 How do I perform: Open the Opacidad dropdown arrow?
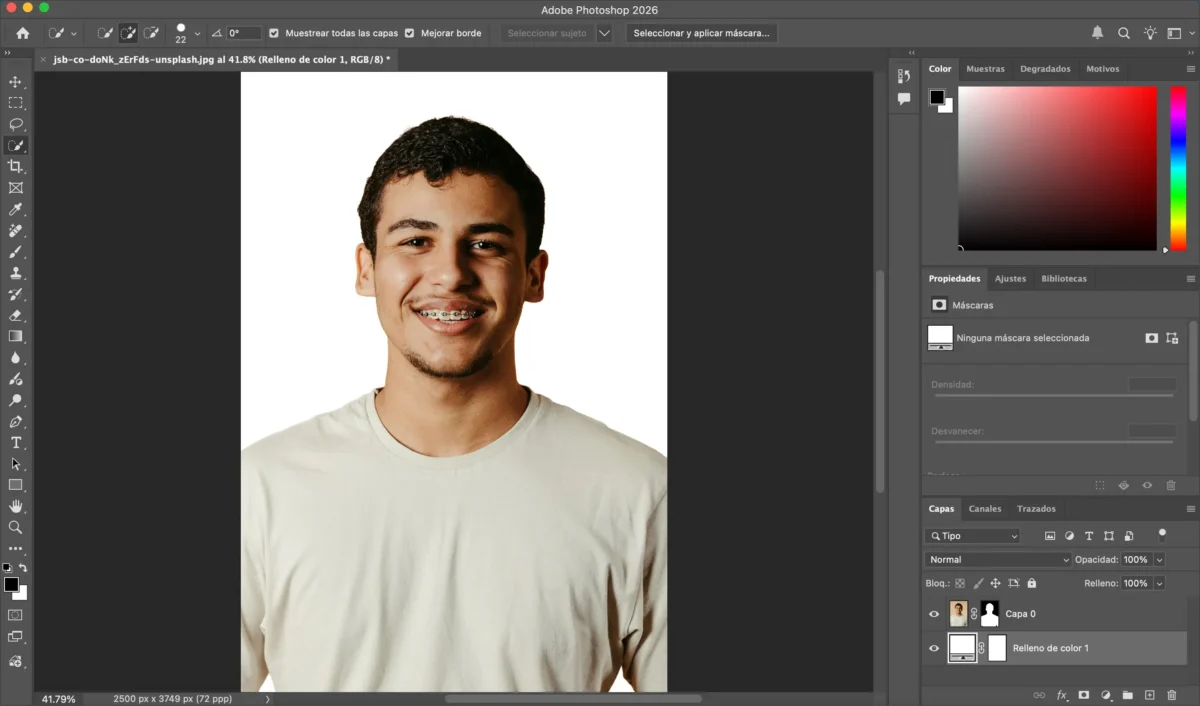[x=1159, y=560]
